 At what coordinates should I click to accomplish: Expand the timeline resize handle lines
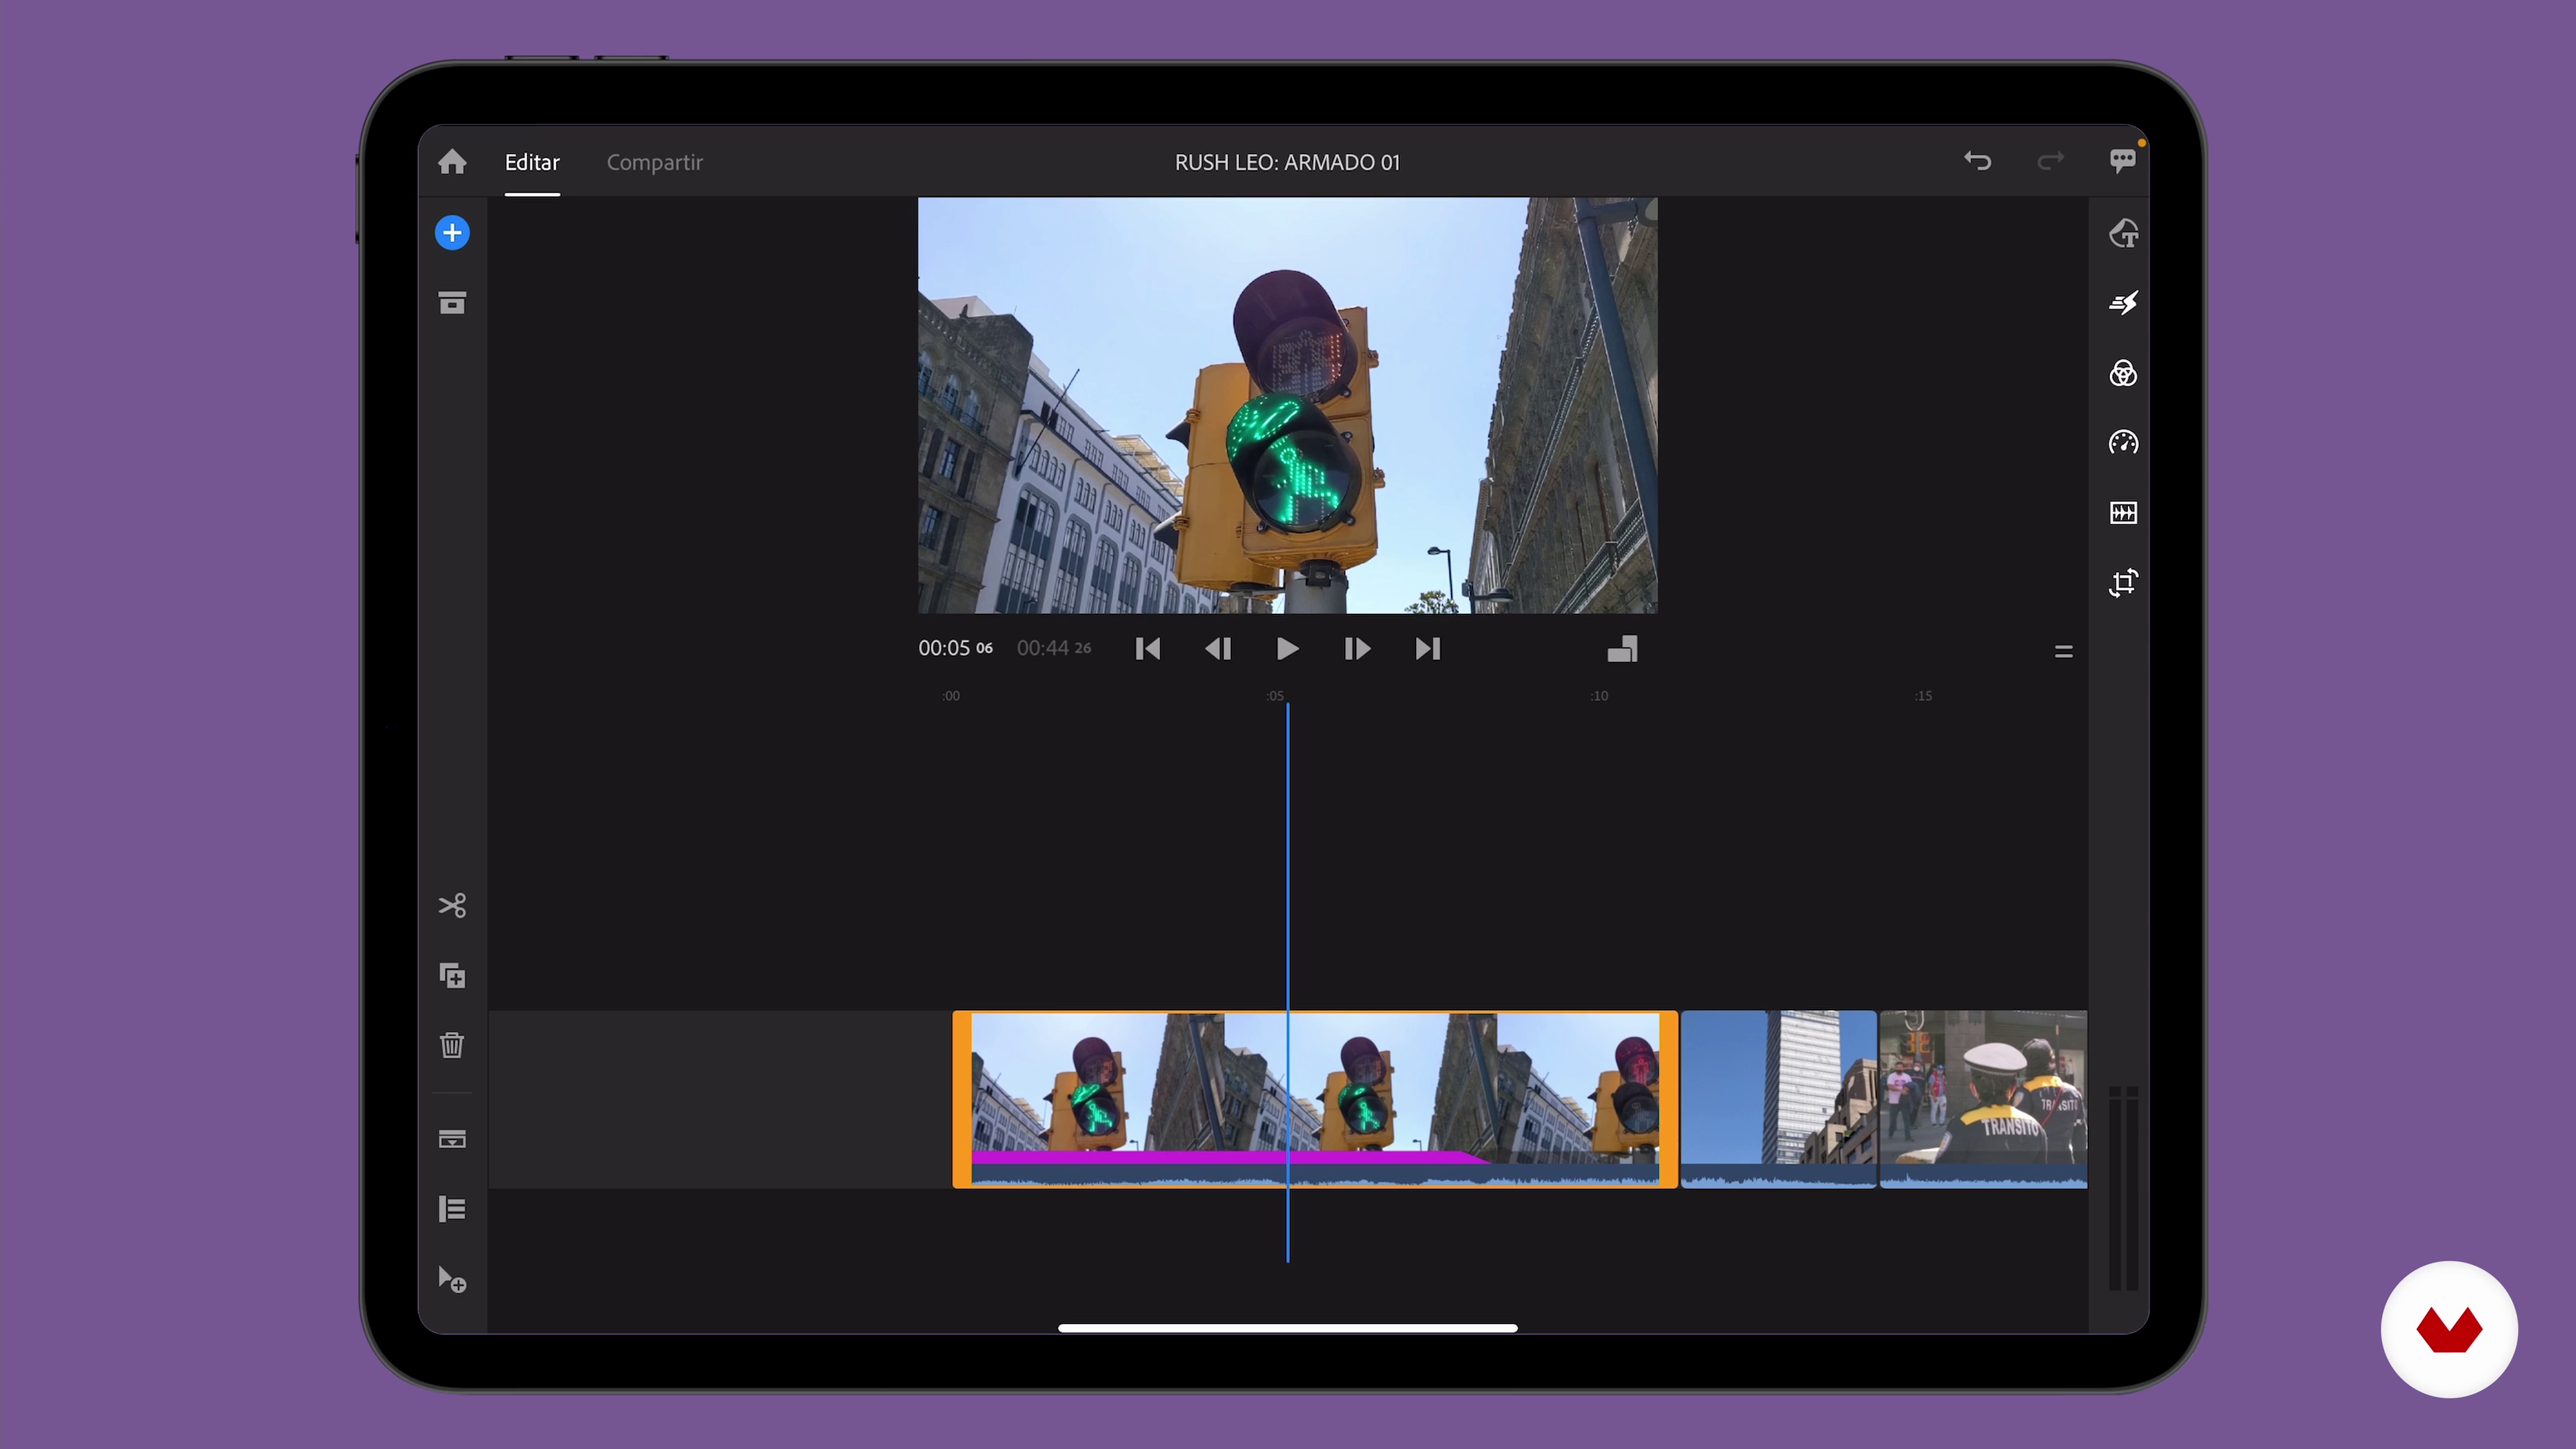coord(2063,651)
